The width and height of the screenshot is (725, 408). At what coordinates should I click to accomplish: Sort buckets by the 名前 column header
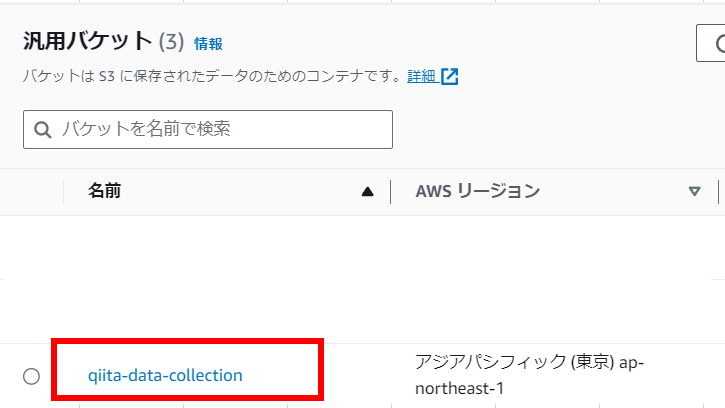[x=104, y=191]
